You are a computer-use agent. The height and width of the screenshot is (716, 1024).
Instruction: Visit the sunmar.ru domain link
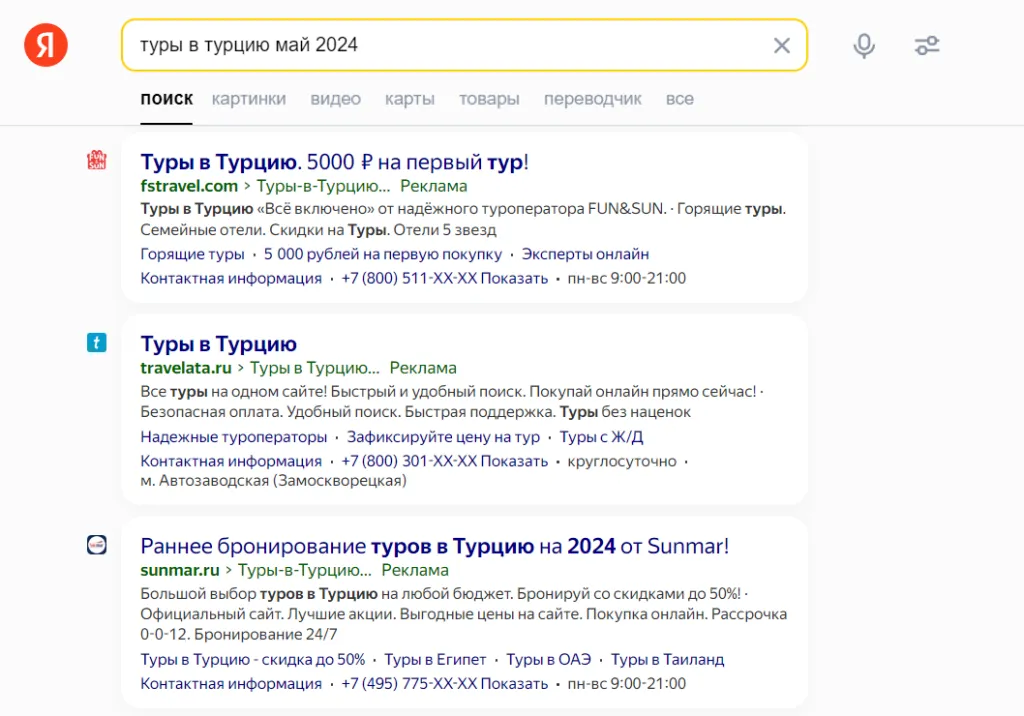click(x=180, y=570)
